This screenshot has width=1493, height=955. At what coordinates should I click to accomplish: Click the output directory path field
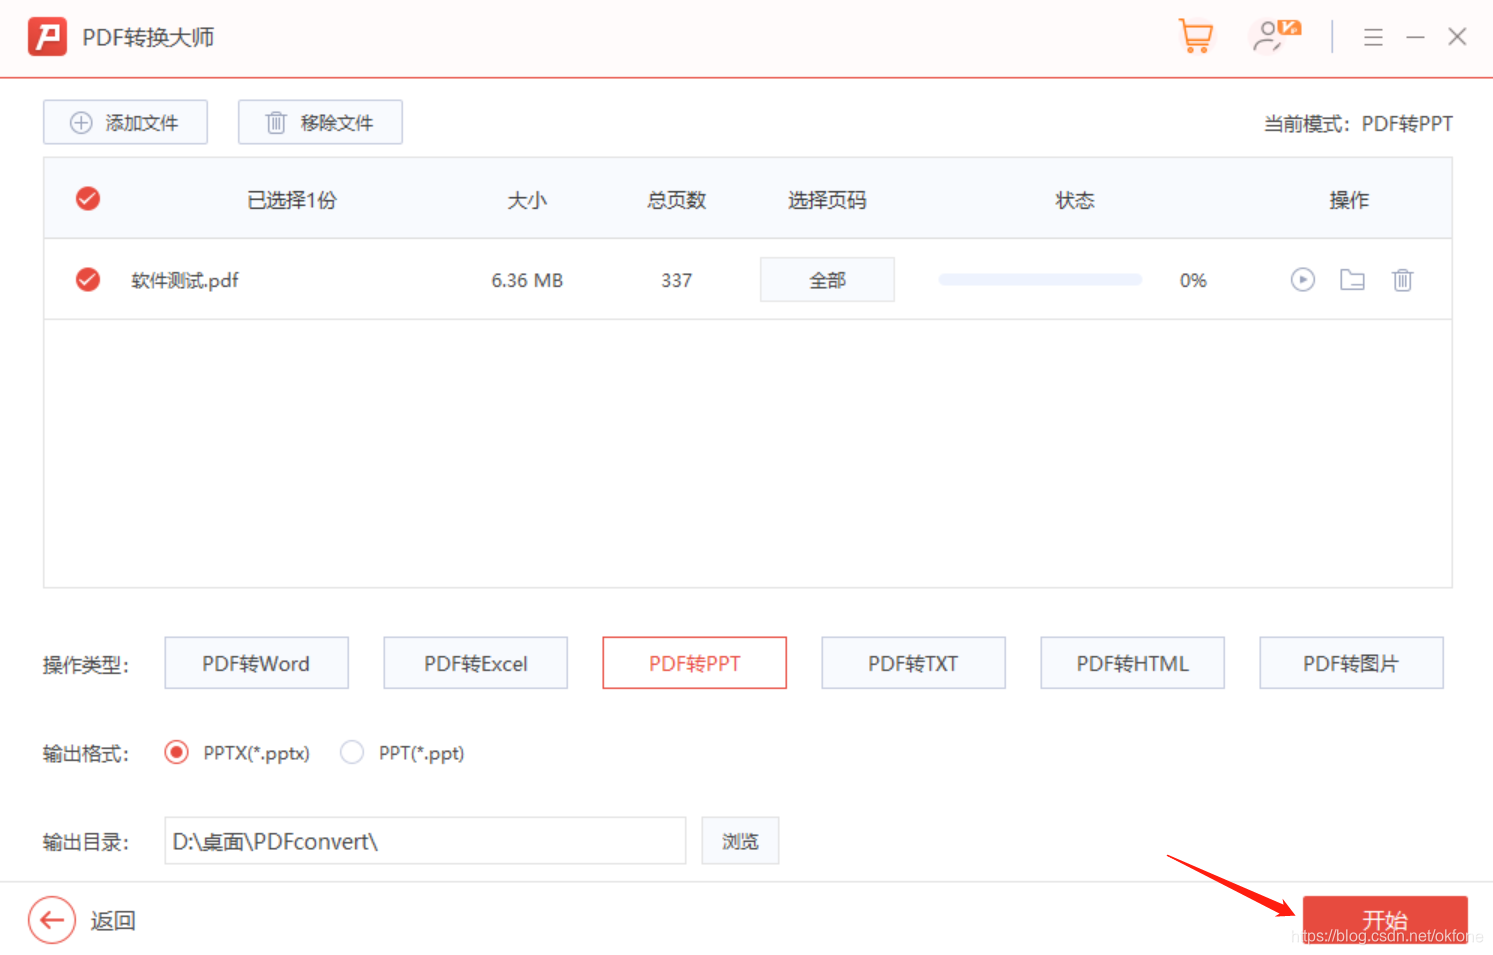pos(425,841)
